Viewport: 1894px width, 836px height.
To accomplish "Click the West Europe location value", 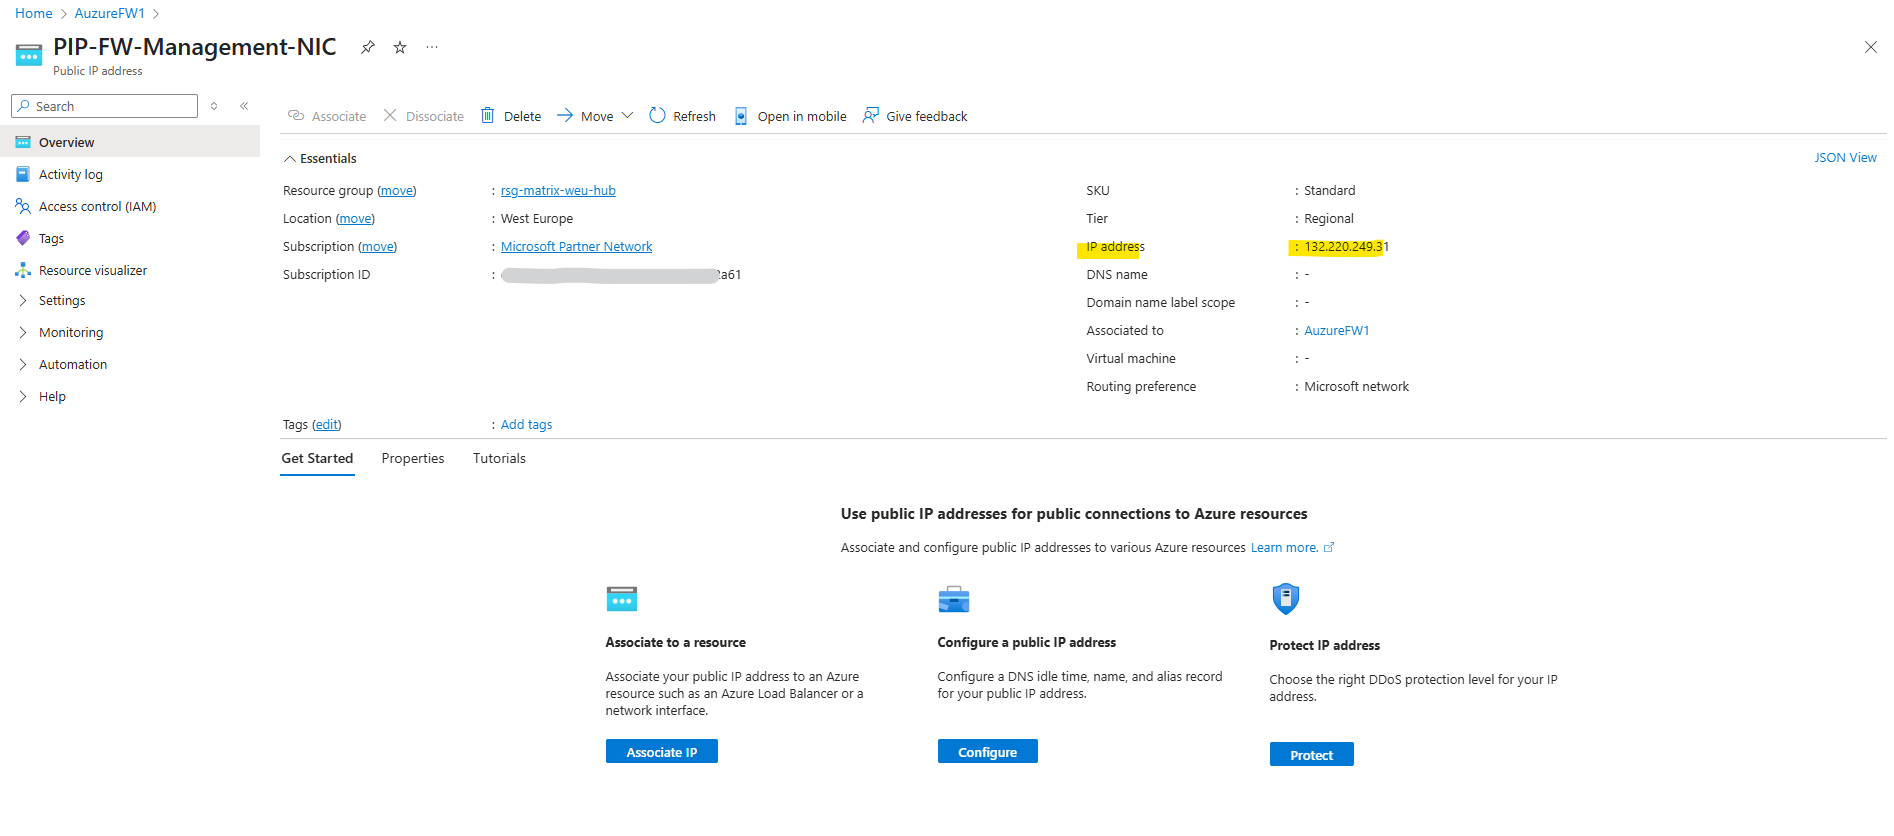I will coord(537,218).
